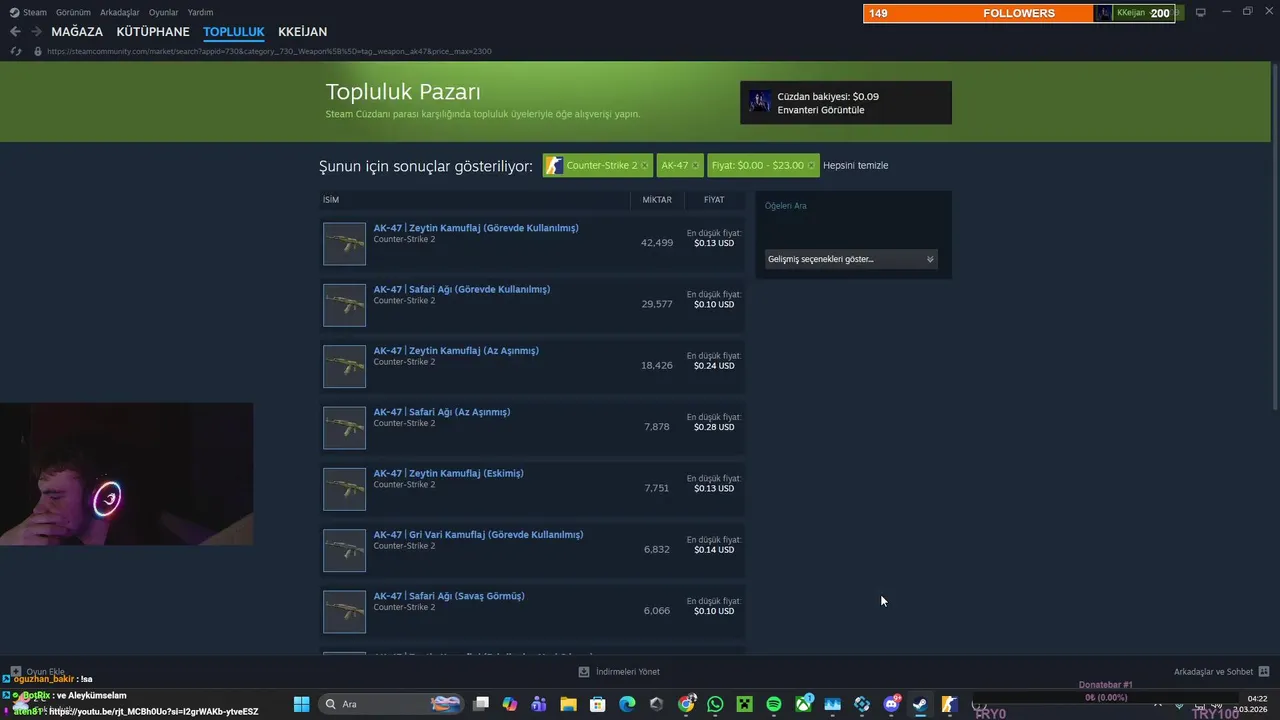Open Discord from taskbar
The width and height of the screenshot is (1280, 720).
tap(891, 704)
